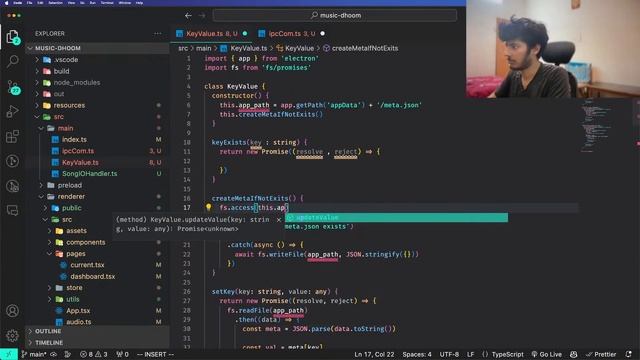Open forwarded ports indicator showing 0
The height and width of the screenshot is (360, 640).
(122, 354)
